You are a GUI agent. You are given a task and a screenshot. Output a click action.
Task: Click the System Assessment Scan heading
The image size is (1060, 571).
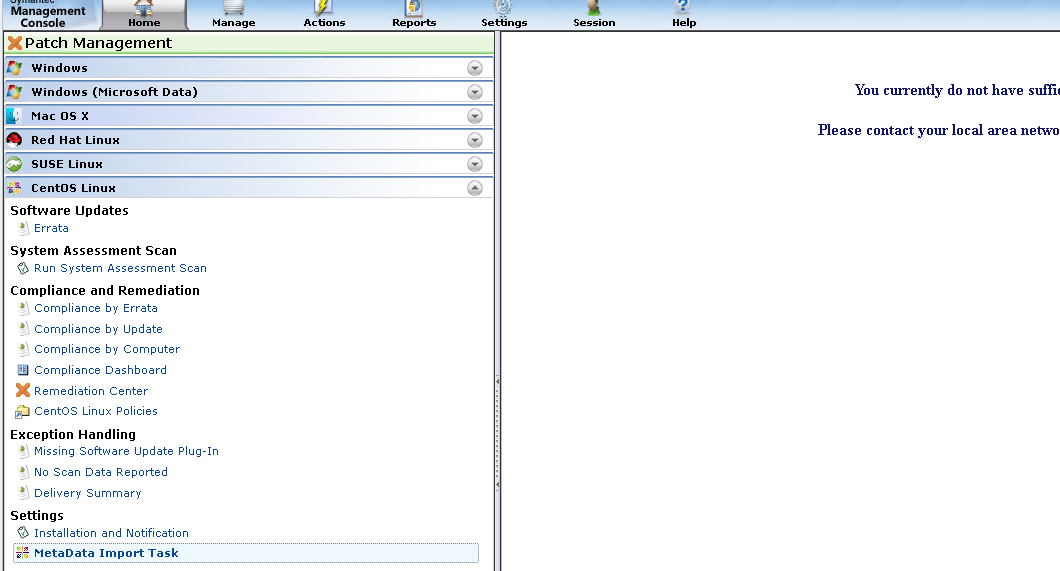pyautogui.click(x=93, y=251)
